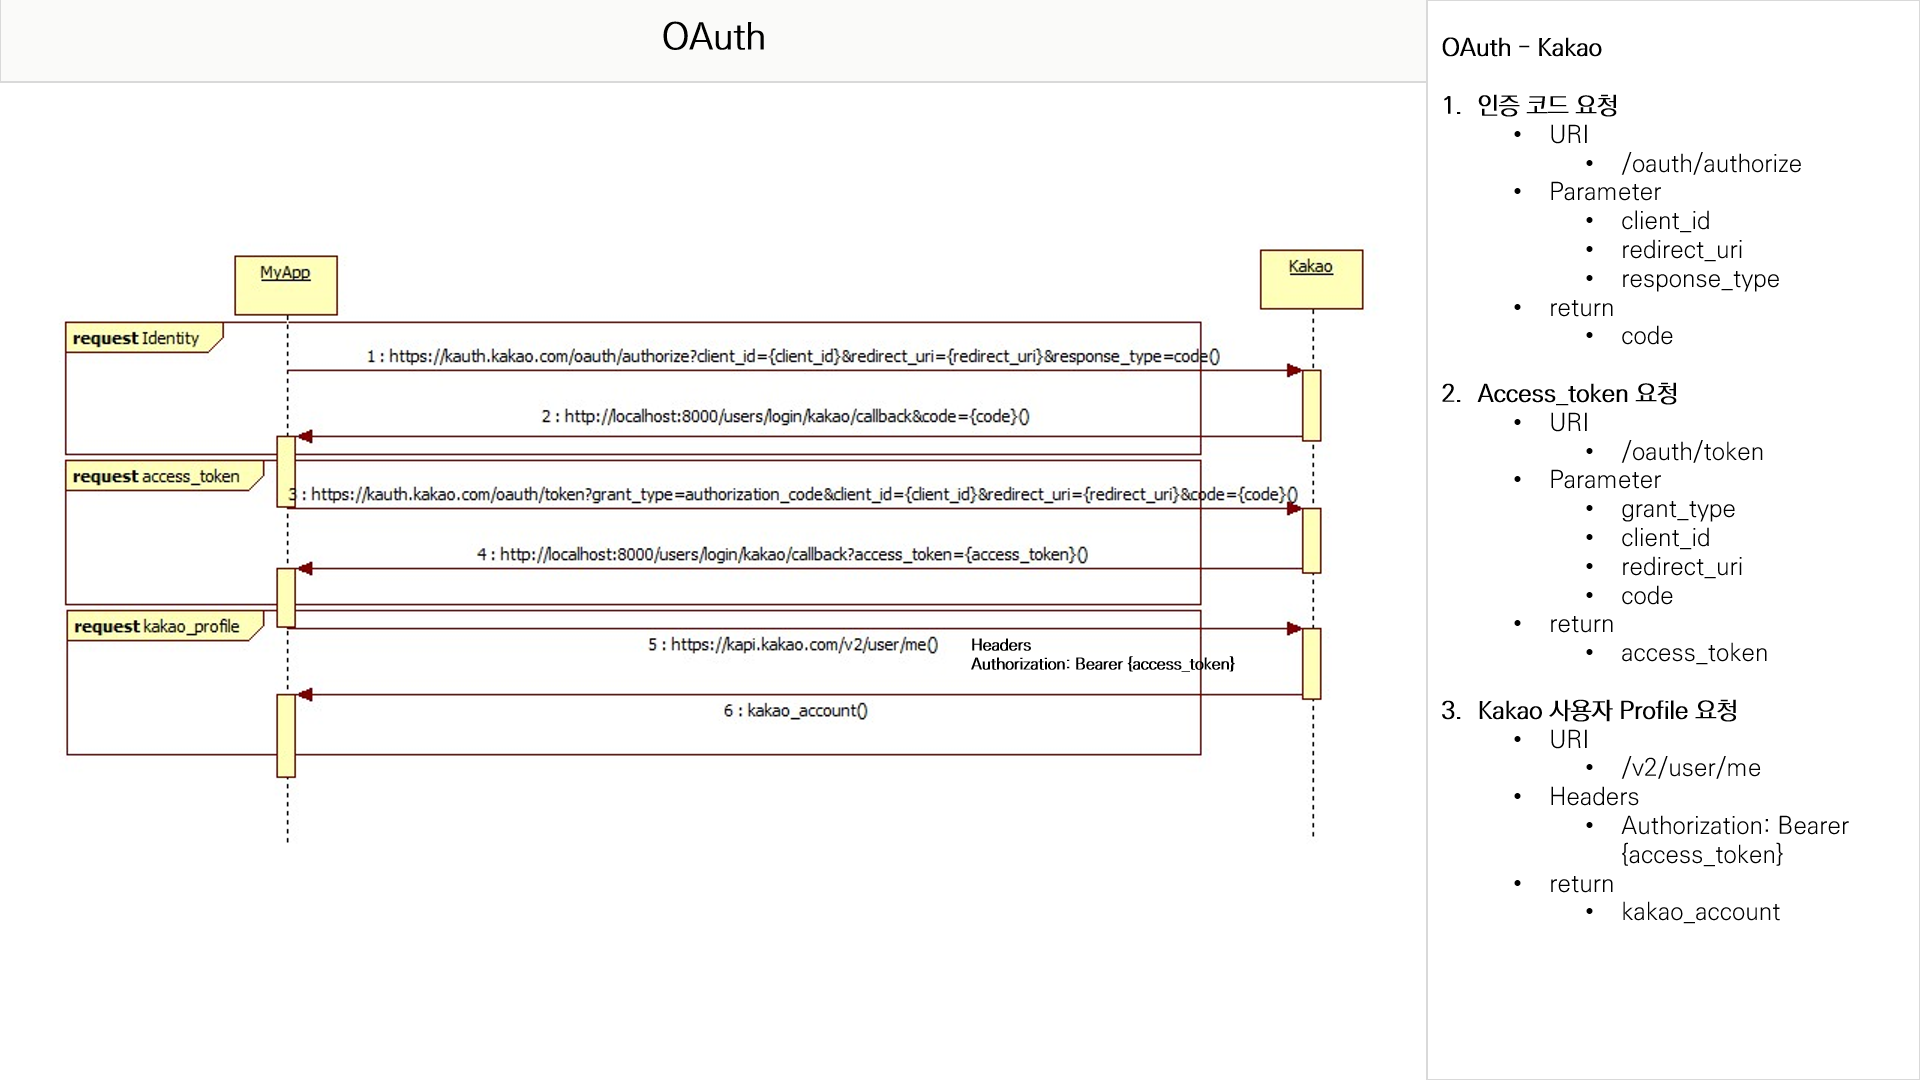Click the Kakao lifeline box

pyautogui.click(x=1310, y=279)
